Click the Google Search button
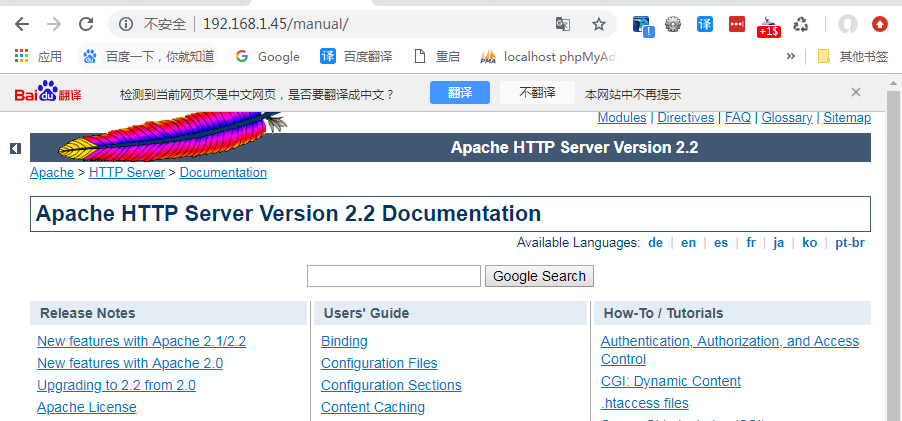The image size is (902, 421). point(539,276)
